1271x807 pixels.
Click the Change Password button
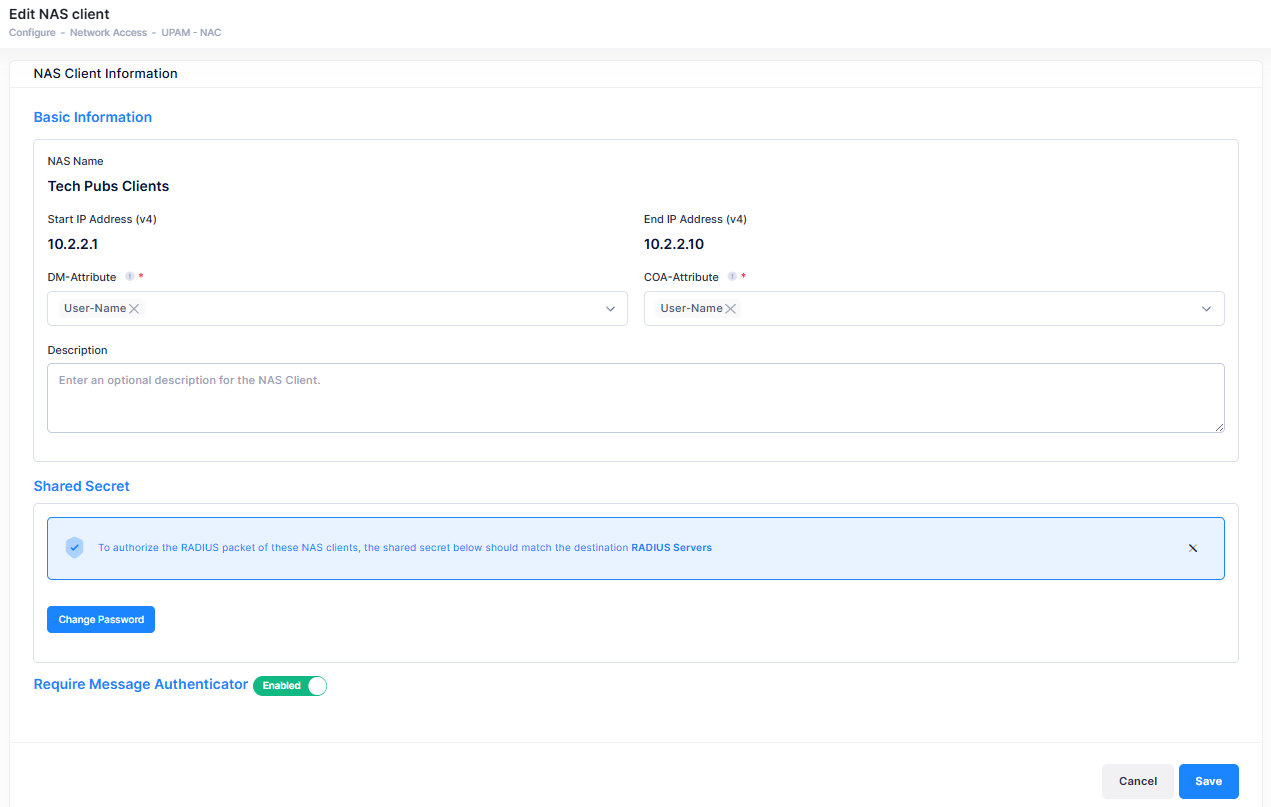coord(101,620)
